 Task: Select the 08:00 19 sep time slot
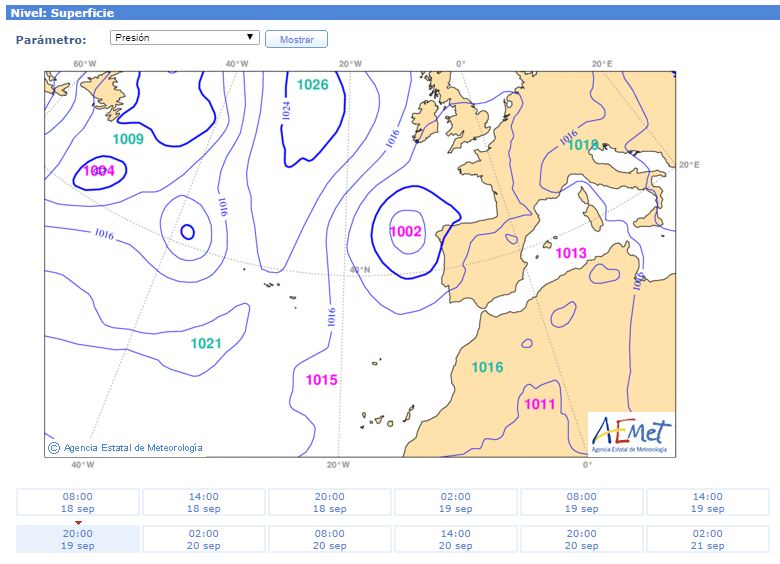(582, 502)
